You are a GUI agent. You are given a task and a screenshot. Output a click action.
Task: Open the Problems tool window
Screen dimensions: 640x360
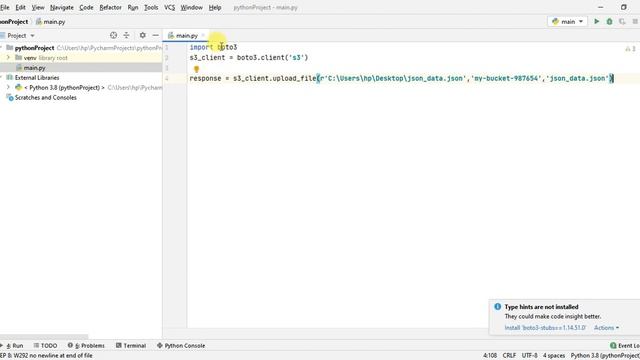pyautogui.click(x=86, y=345)
